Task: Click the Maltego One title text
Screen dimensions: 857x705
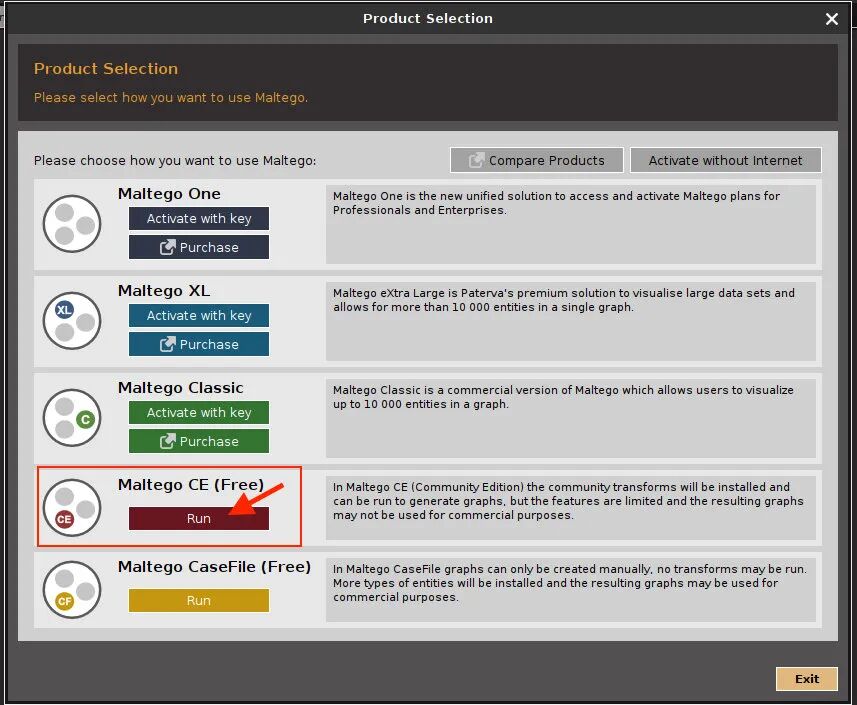Action: pyautogui.click(x=169, y=194)
